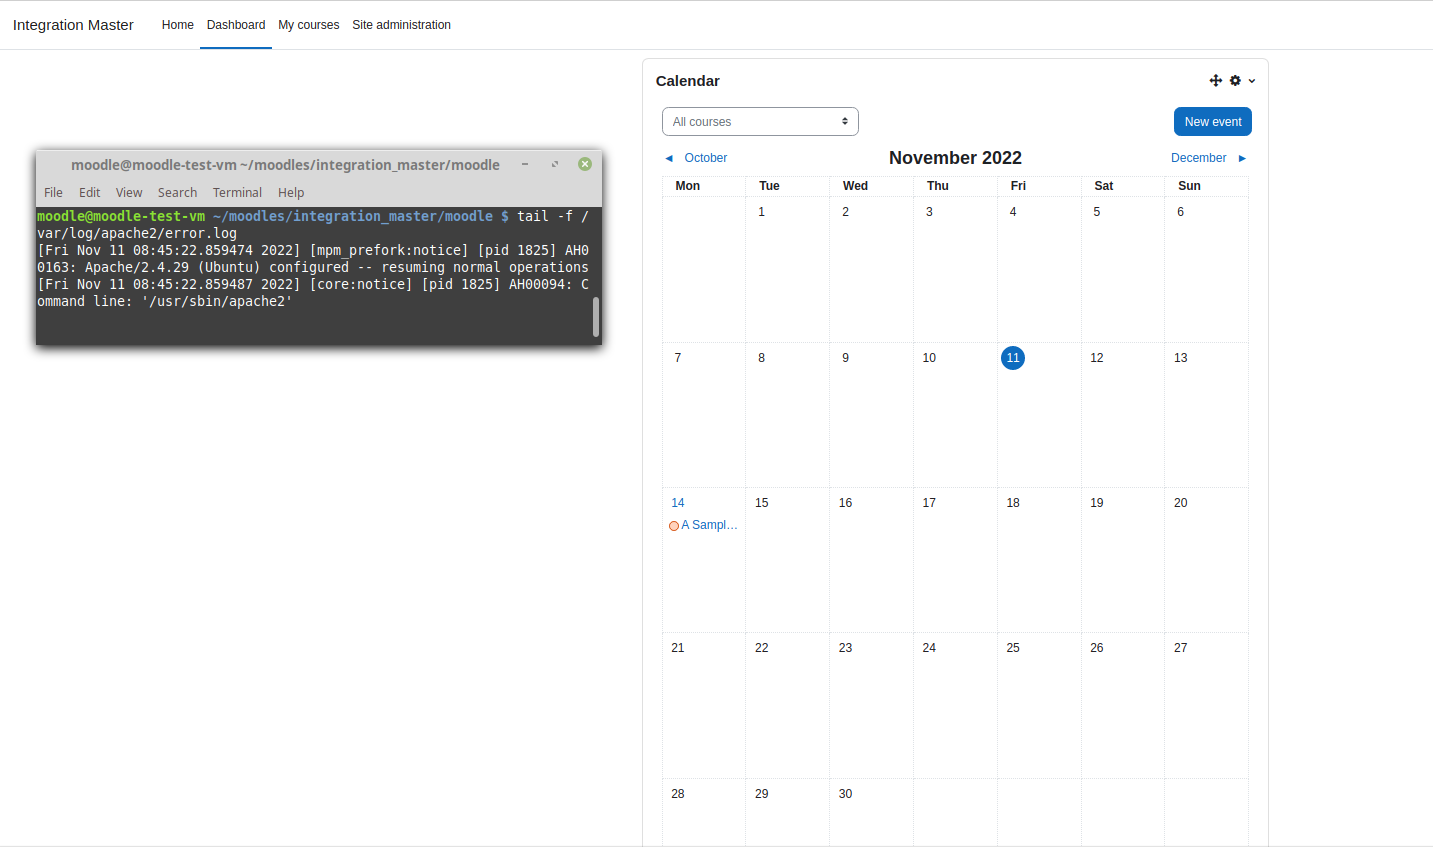Screen dimensions: 1433x847
Task: Click the Calendar block title
Action: (x=688, y=81)
